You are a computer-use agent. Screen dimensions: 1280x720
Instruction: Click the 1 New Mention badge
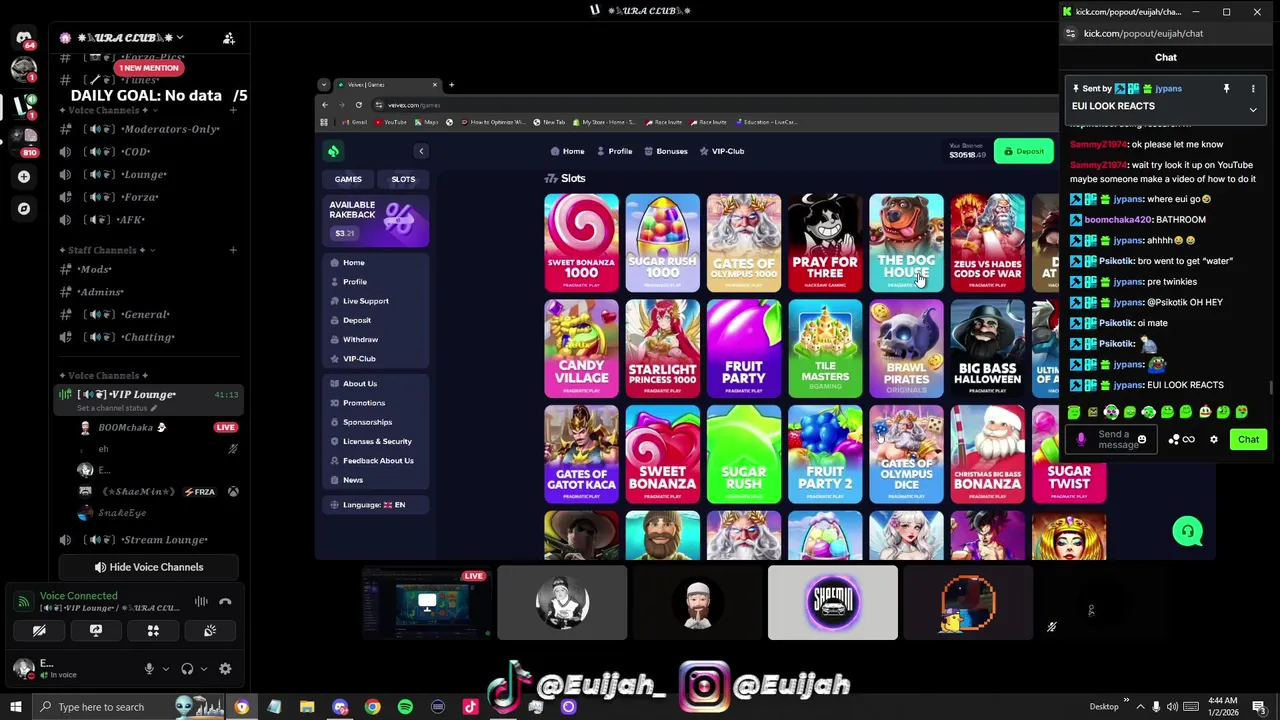point(149,68)
